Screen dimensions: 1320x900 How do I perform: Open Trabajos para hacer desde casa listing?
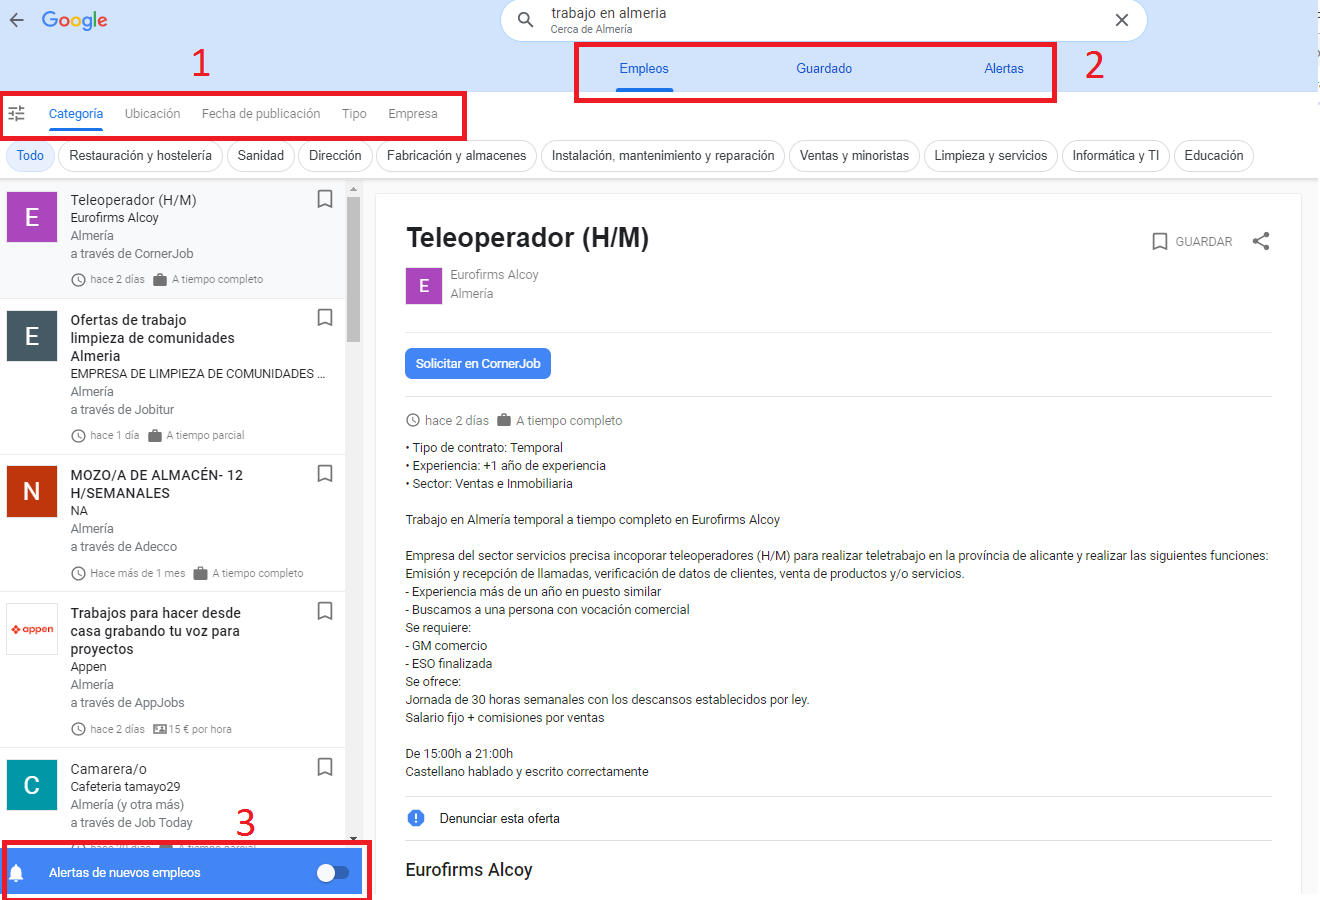[155, 631]
